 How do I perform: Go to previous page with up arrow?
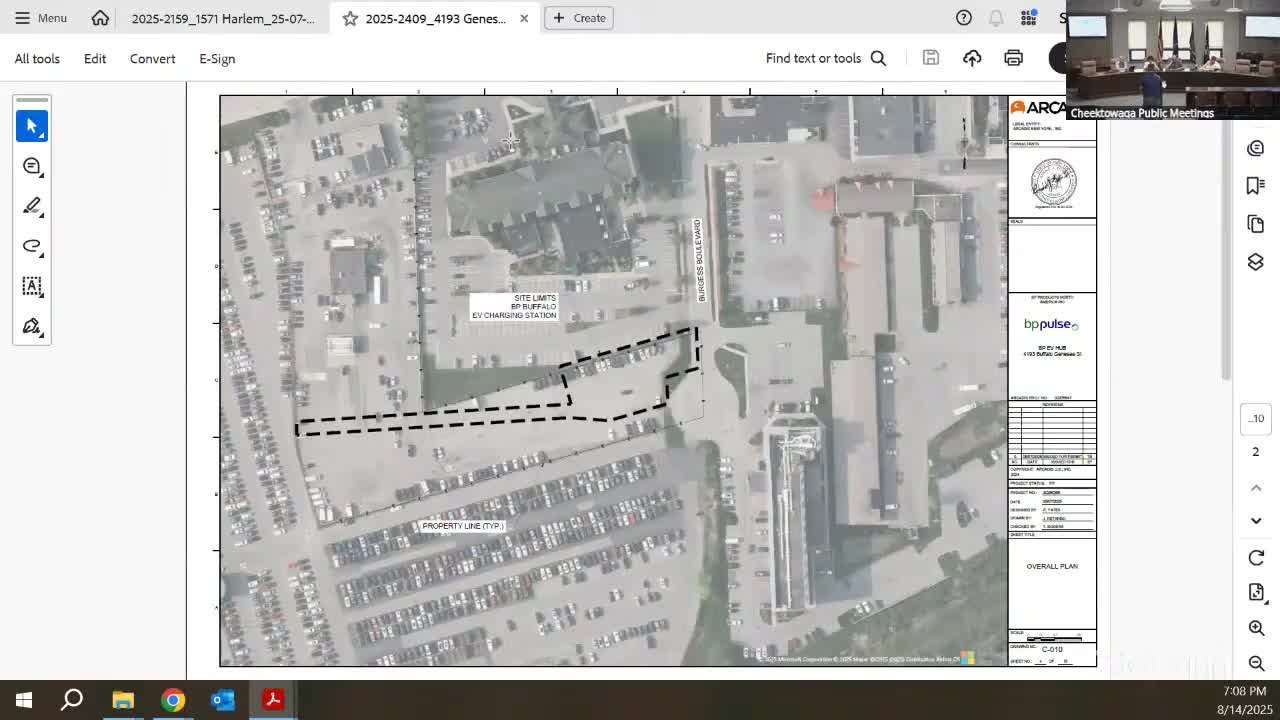pyautogui.click(x=1256, y=488)
